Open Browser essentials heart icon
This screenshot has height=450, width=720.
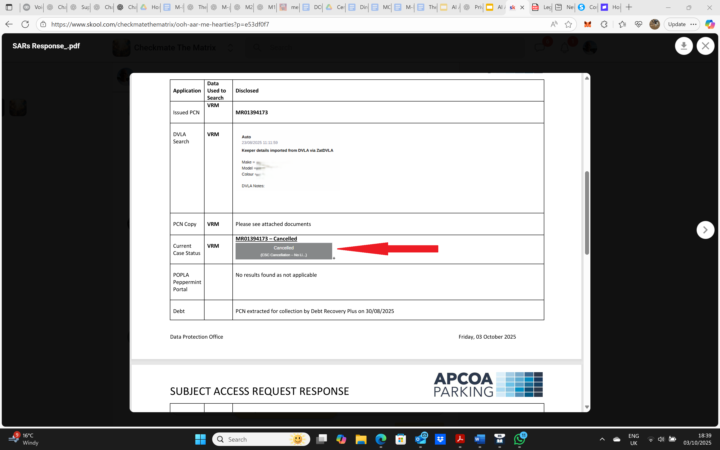click(638, 24)
